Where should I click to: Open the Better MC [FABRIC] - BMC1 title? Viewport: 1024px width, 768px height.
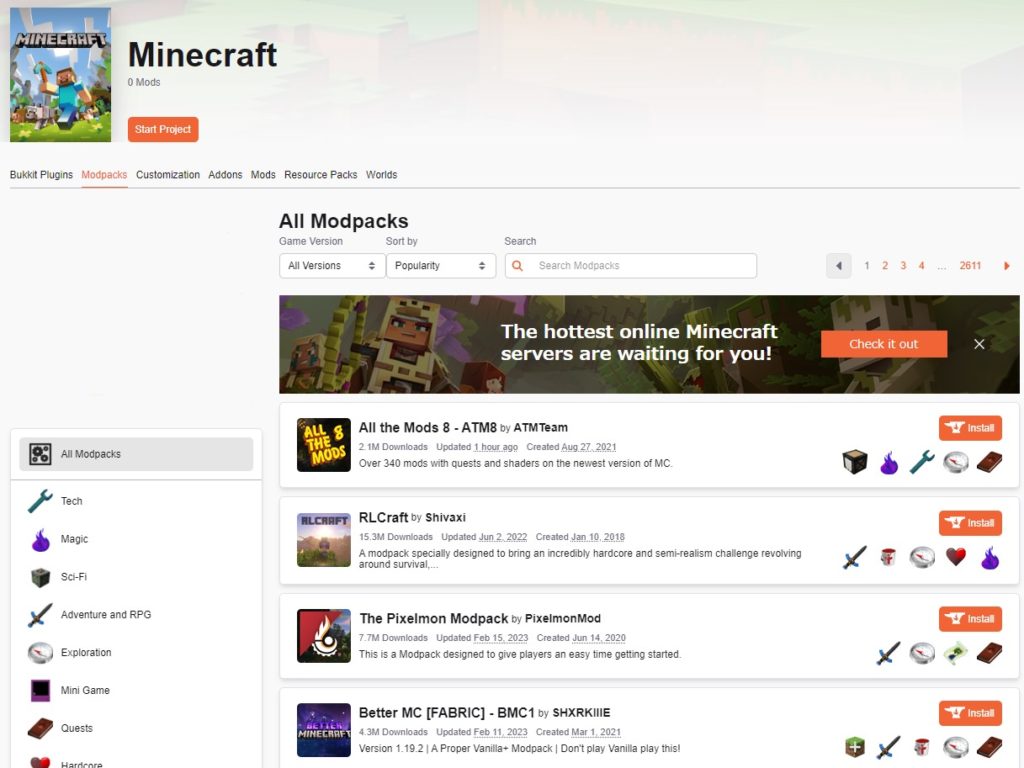447,713
